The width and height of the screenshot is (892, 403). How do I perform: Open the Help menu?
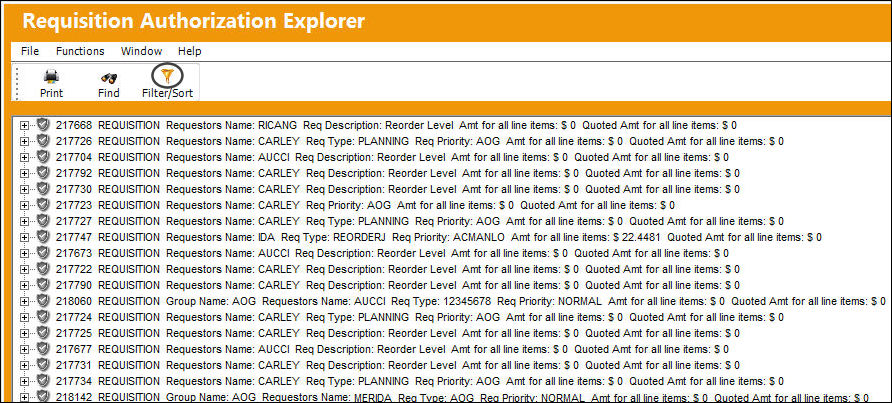pos(189,51)
